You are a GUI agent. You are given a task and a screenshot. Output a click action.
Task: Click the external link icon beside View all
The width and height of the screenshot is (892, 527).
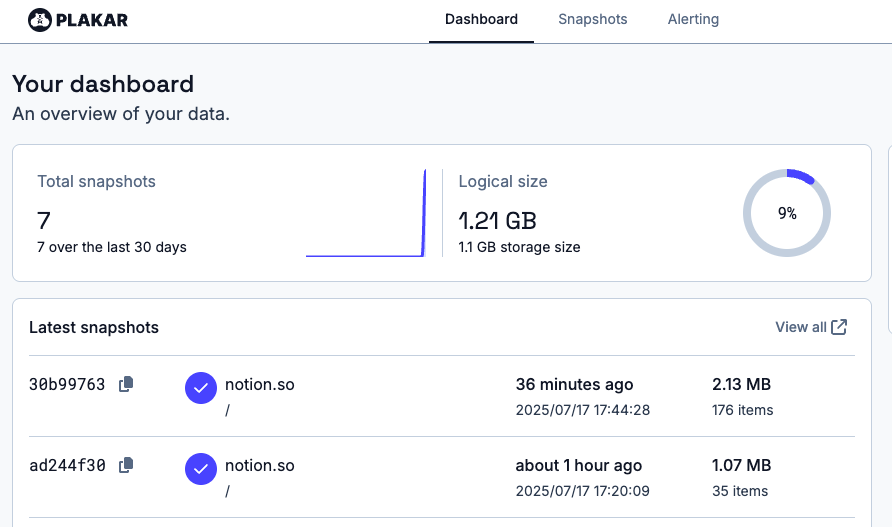[840, 327]
